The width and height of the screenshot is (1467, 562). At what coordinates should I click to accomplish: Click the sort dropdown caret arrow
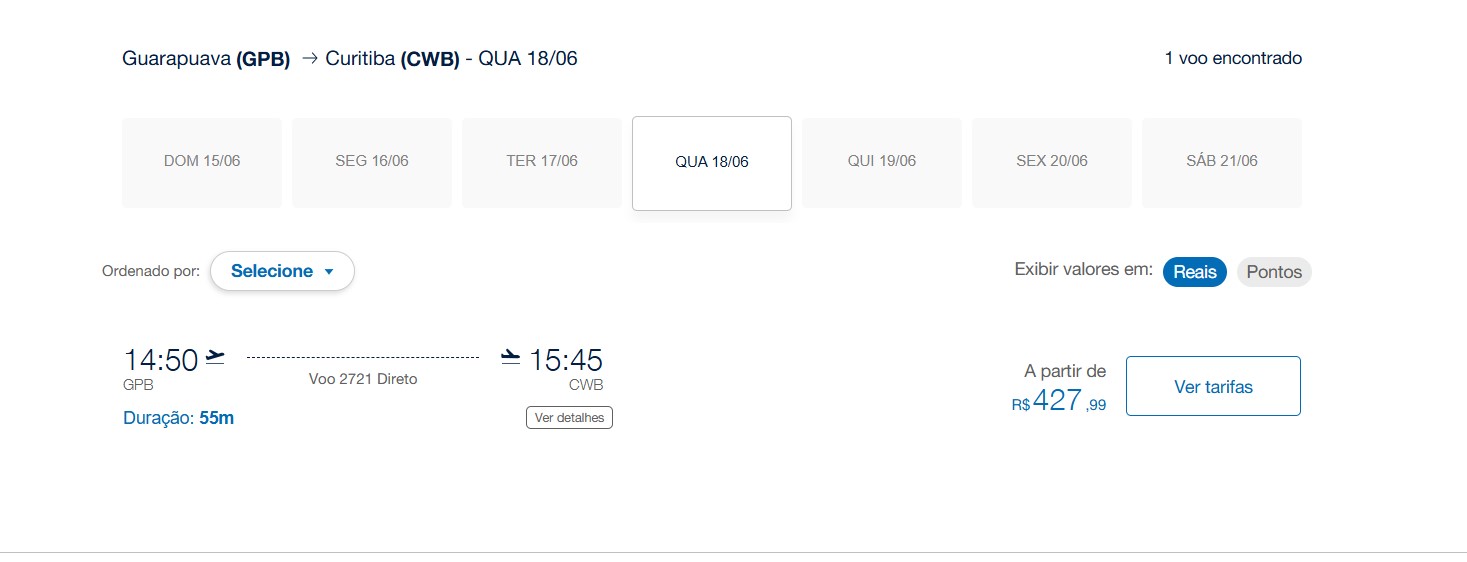pyautogui.click(x=329, y=272)
